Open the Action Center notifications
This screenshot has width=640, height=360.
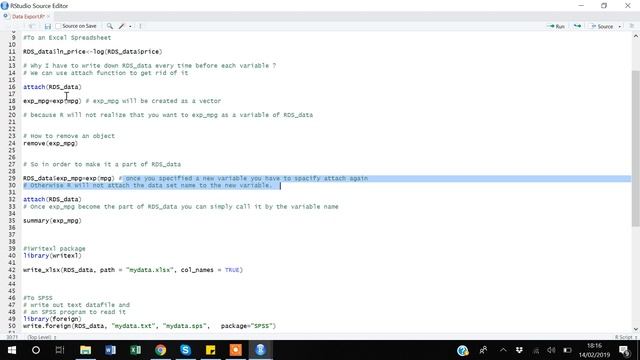point(624,350)
